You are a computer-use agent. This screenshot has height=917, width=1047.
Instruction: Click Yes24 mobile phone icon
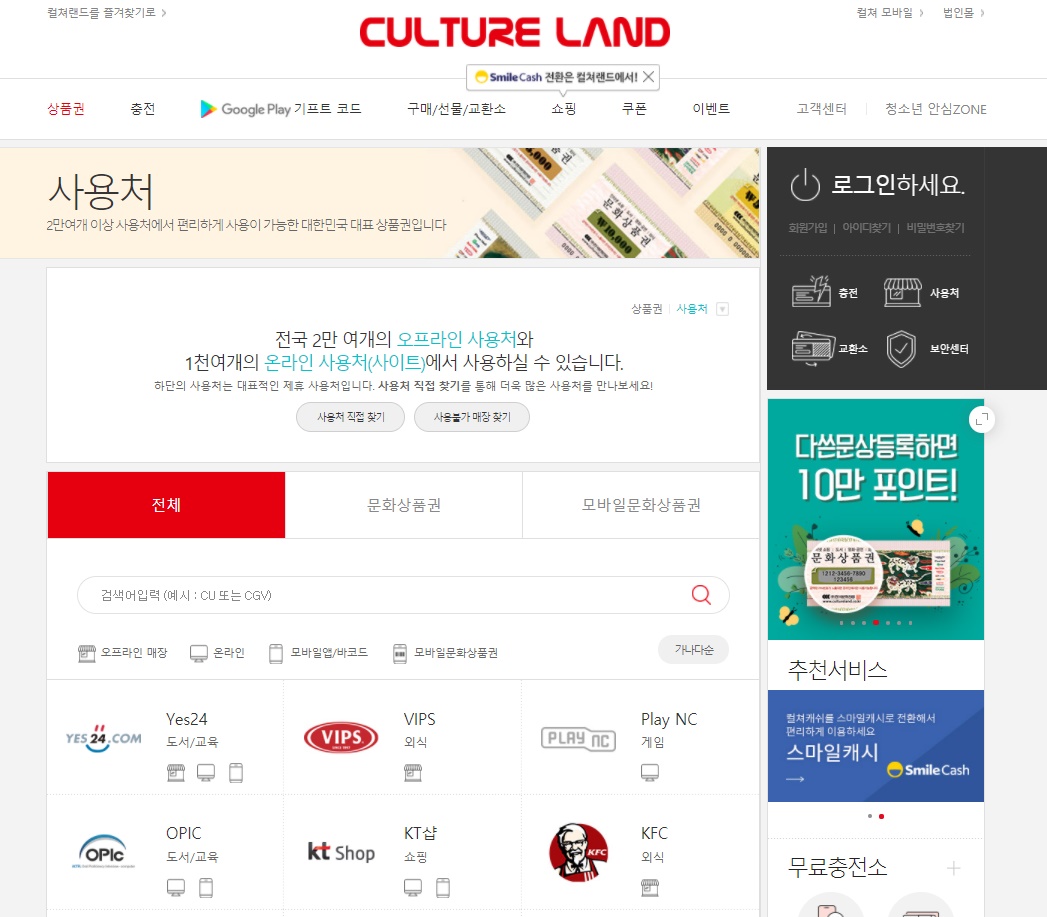click(236, 773)
